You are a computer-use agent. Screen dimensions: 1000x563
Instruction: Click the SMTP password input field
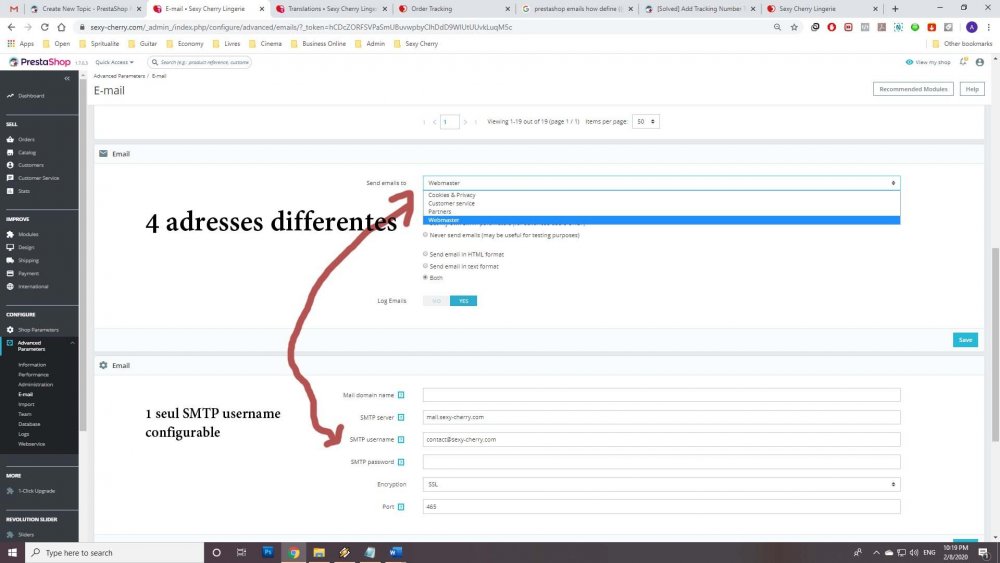pos(661,462)
